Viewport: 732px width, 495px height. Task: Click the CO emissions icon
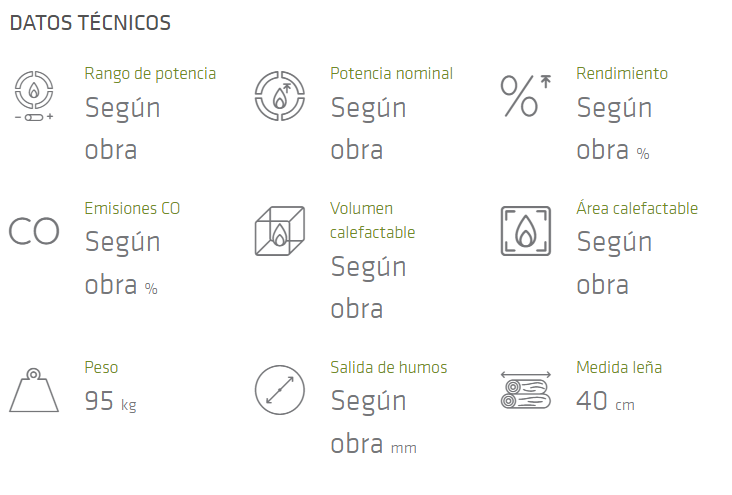click(x=34, y=231)
